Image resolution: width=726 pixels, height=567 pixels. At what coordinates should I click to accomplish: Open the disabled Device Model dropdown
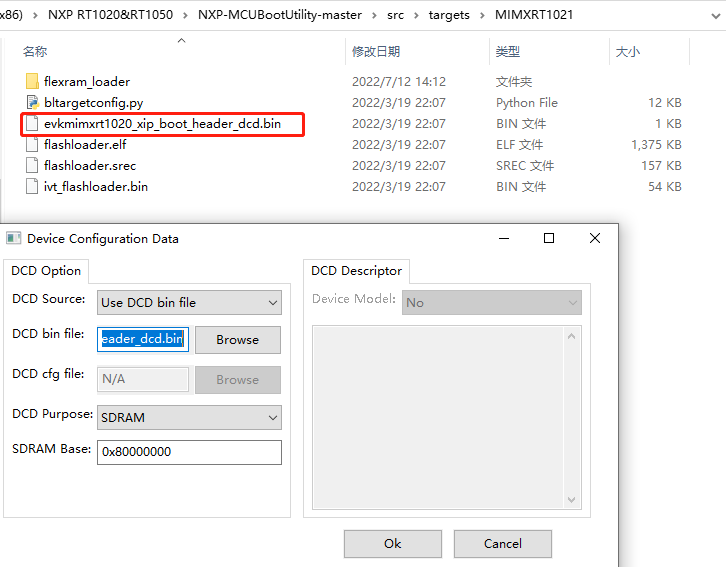(492, 302)
